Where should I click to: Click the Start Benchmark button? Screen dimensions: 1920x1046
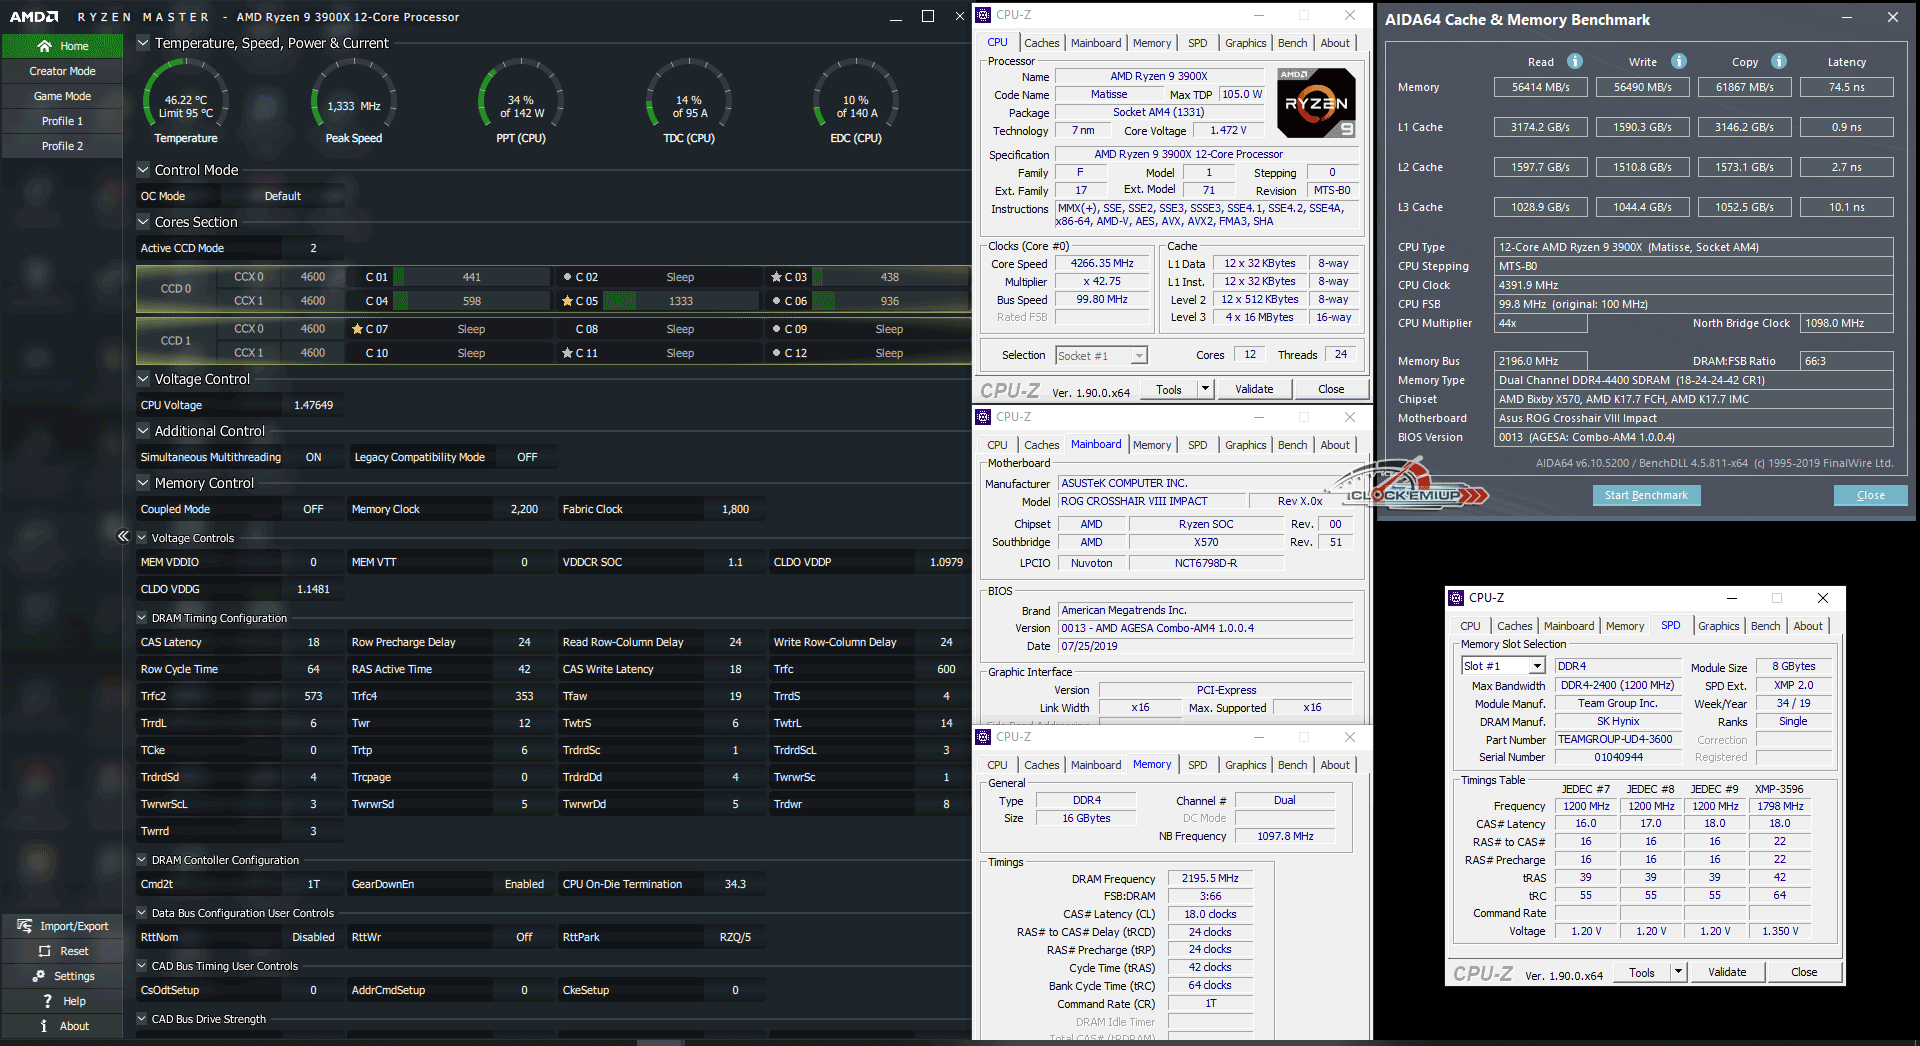tap(1646, 495)
